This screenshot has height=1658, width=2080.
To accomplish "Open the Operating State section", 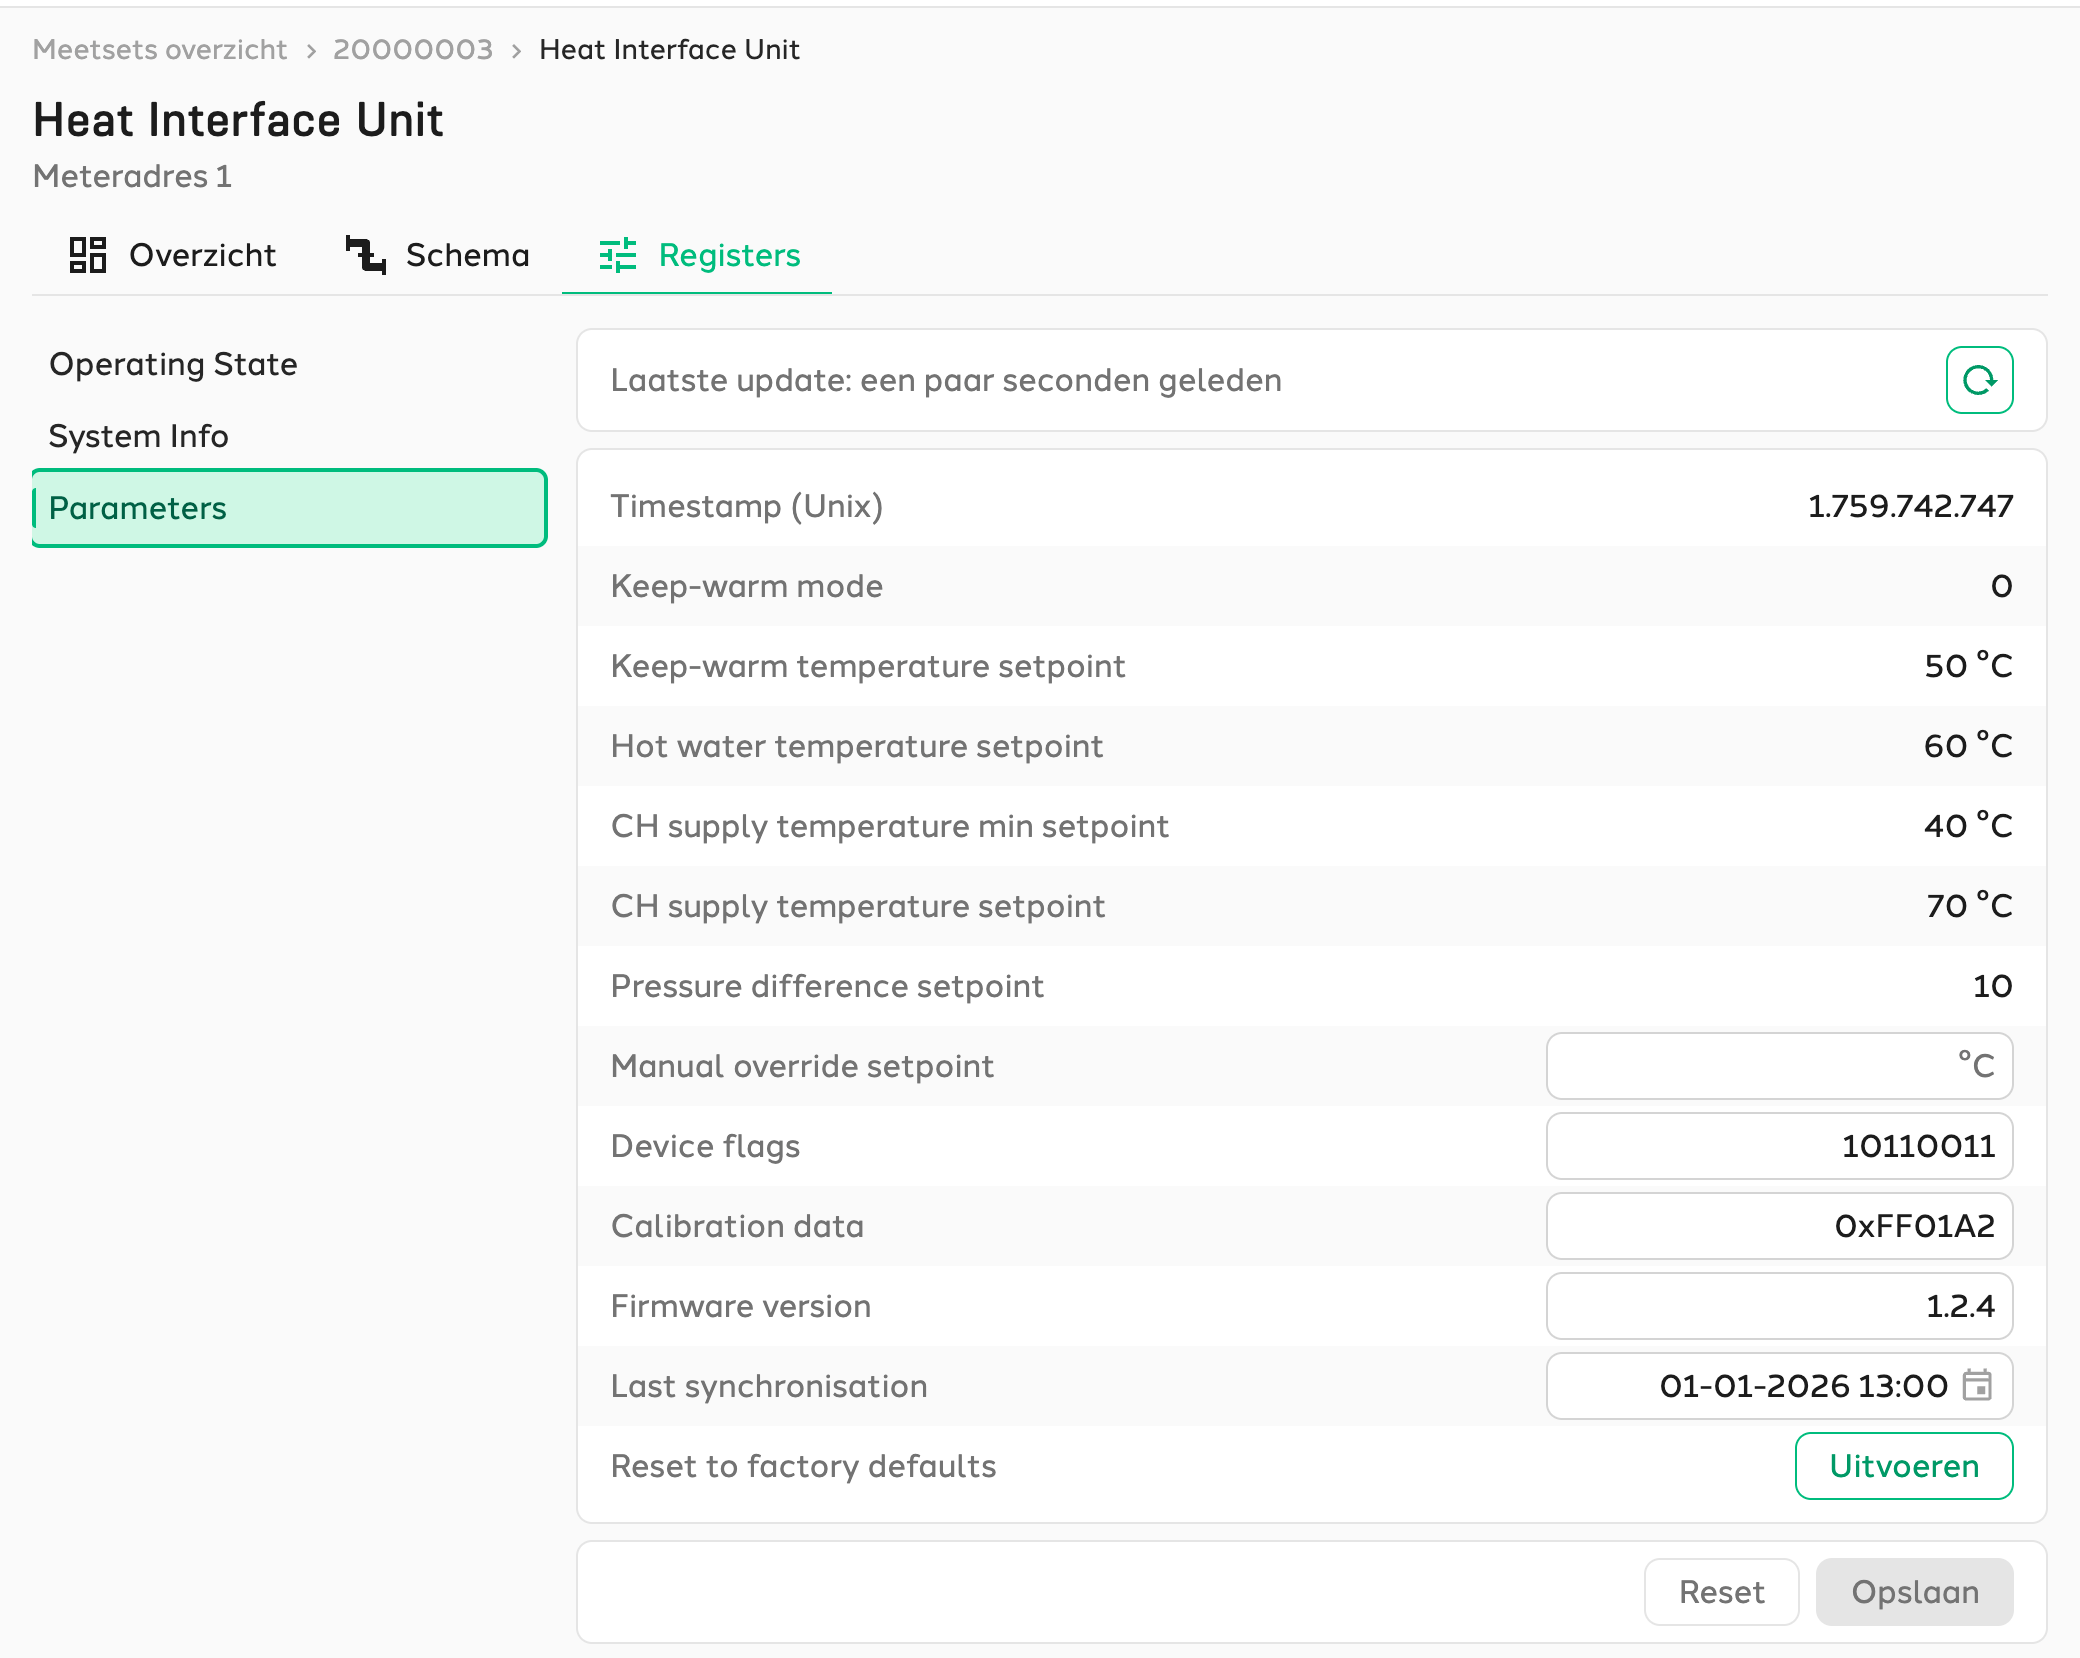I will click(x=290, y=364).
